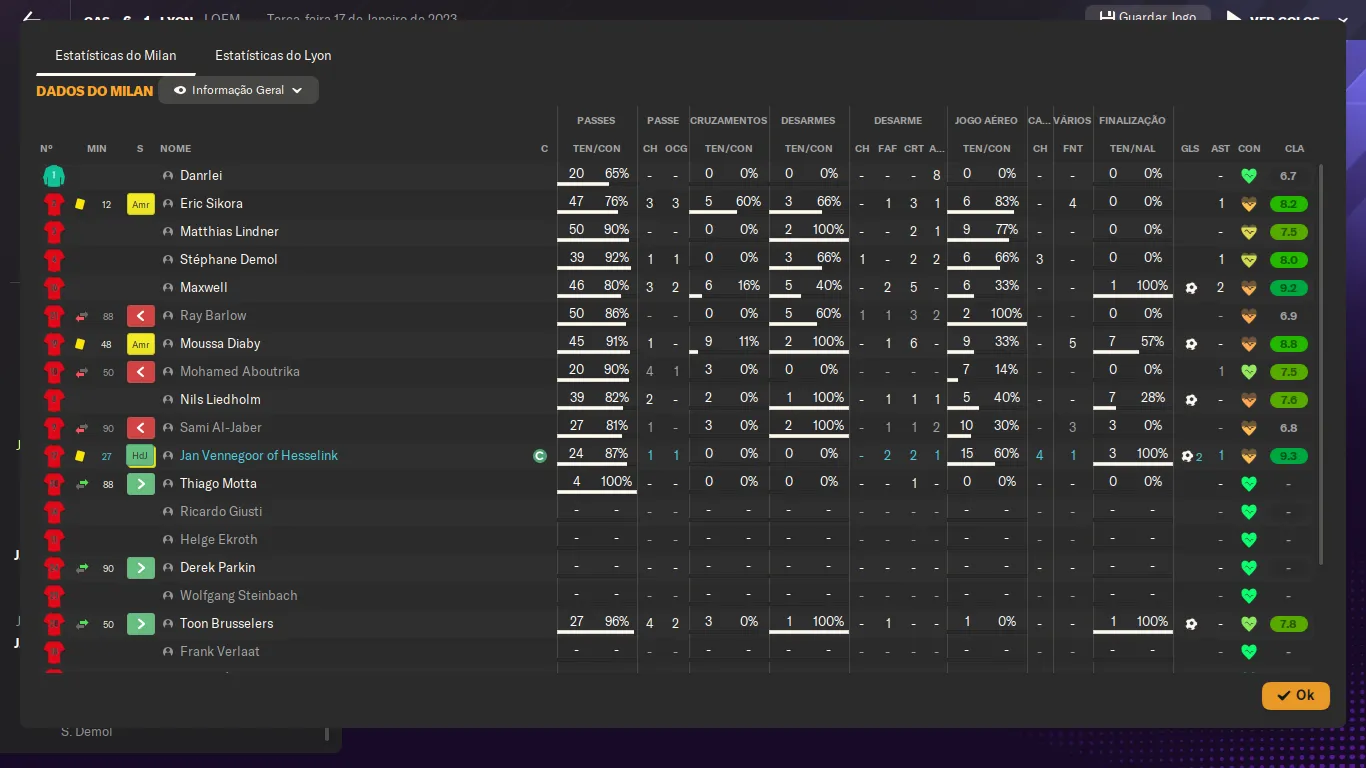
Task: Click the CRUZAMENTOS column group header
Action: click(x=729, y=121)
